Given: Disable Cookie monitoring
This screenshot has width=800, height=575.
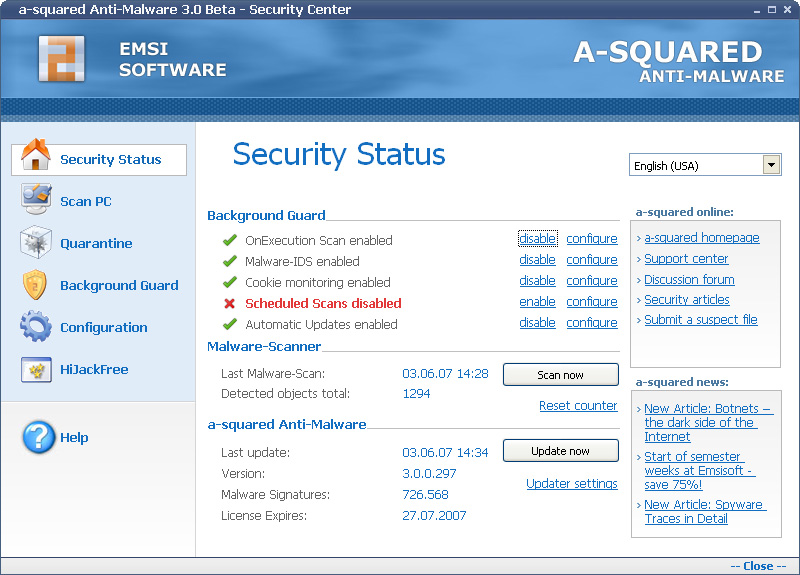Looking at the screenshot, I should coord(537,281).
